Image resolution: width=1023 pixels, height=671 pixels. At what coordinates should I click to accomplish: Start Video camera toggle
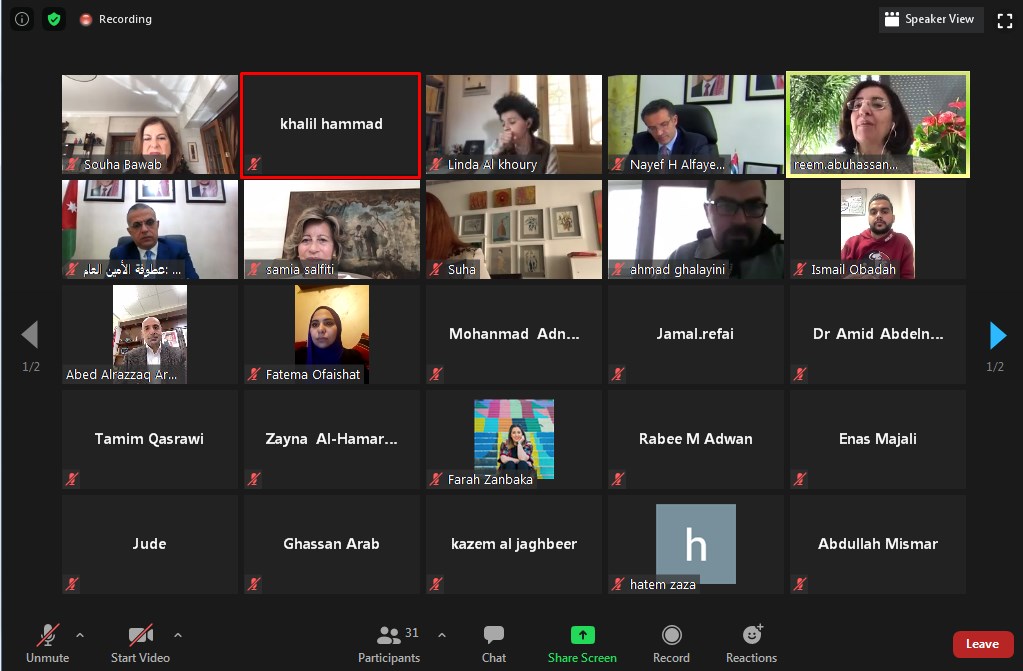(140, 643)
